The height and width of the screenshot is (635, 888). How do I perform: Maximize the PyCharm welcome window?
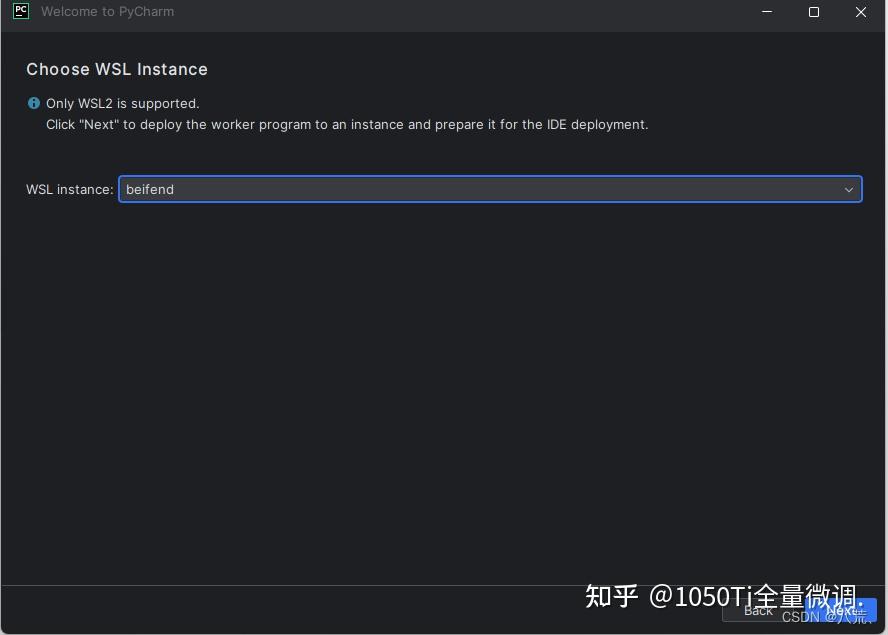point(813,12)
